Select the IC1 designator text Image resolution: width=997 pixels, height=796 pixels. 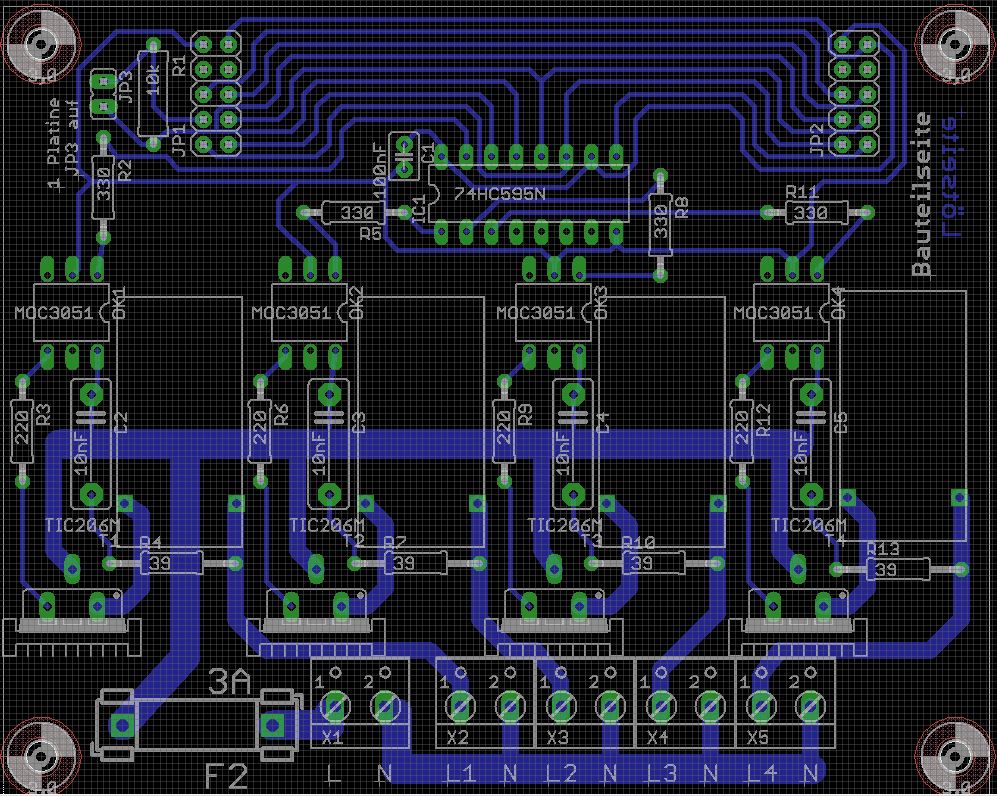pos(420,210)
